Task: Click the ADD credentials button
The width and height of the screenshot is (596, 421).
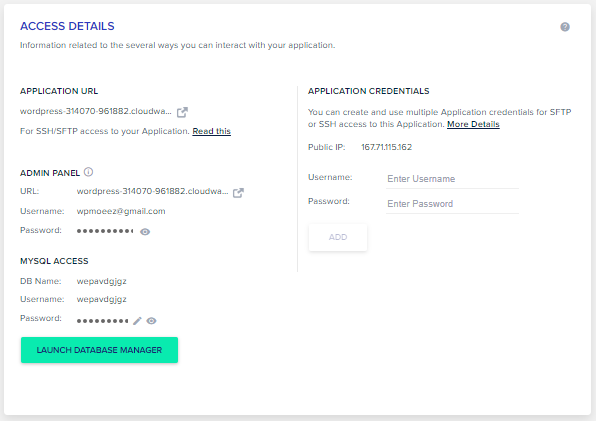Action: click(x=338, y=237)
